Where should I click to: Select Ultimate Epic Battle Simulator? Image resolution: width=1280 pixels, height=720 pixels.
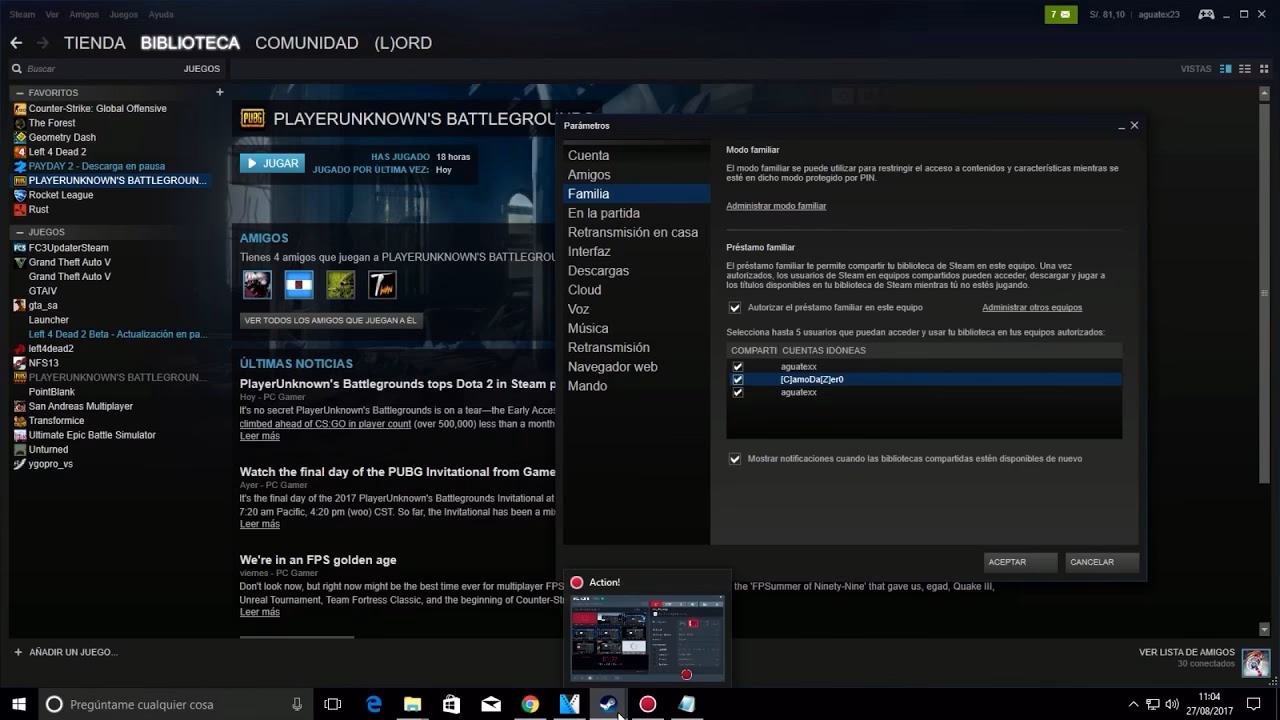(x=92, y=435)
